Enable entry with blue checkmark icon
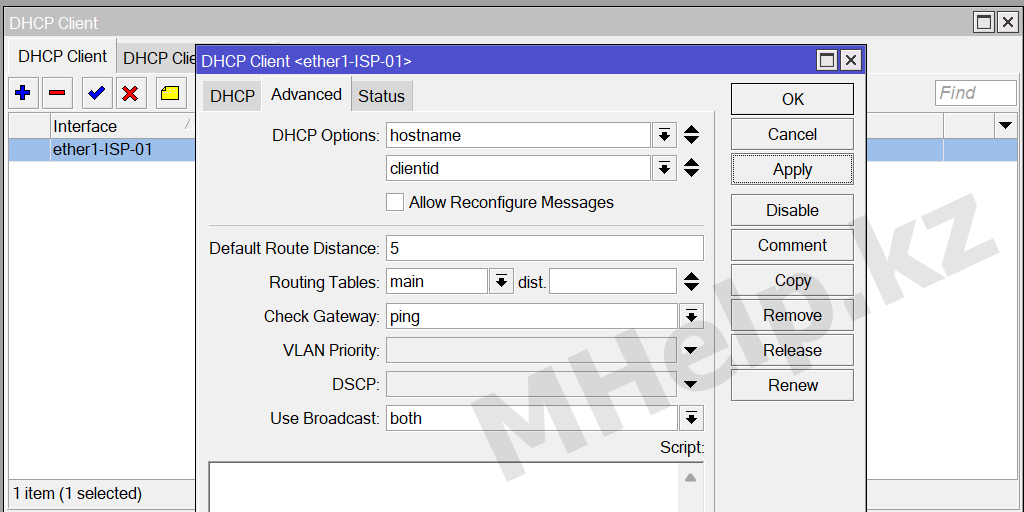Image resolution: width=1024 pixels, height=512 pixels. 97,93
